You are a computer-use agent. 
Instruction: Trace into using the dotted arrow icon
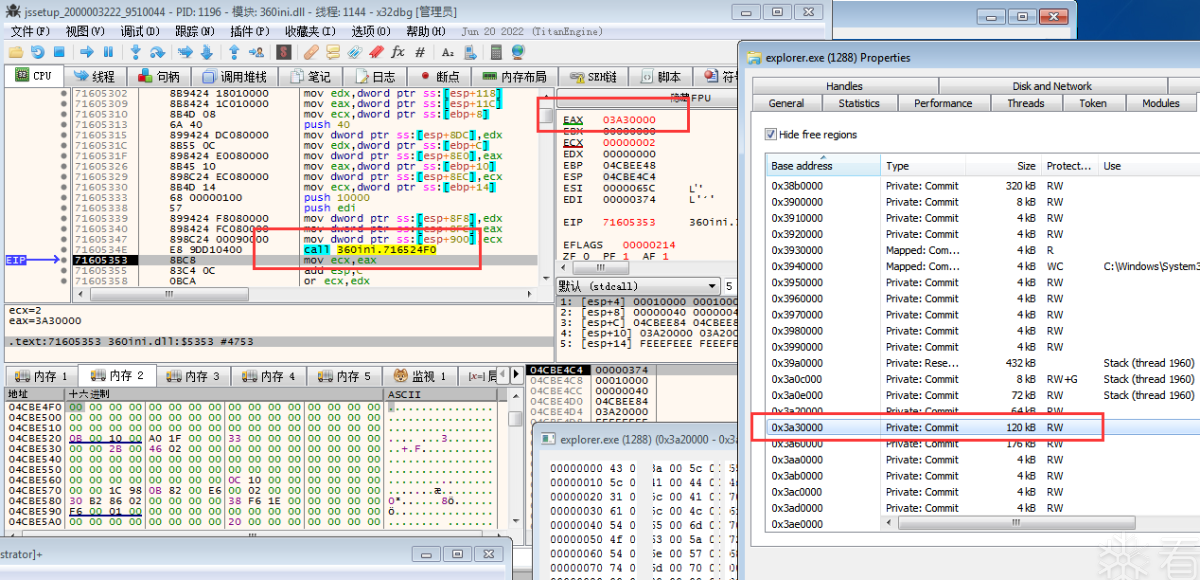(184, 52)
